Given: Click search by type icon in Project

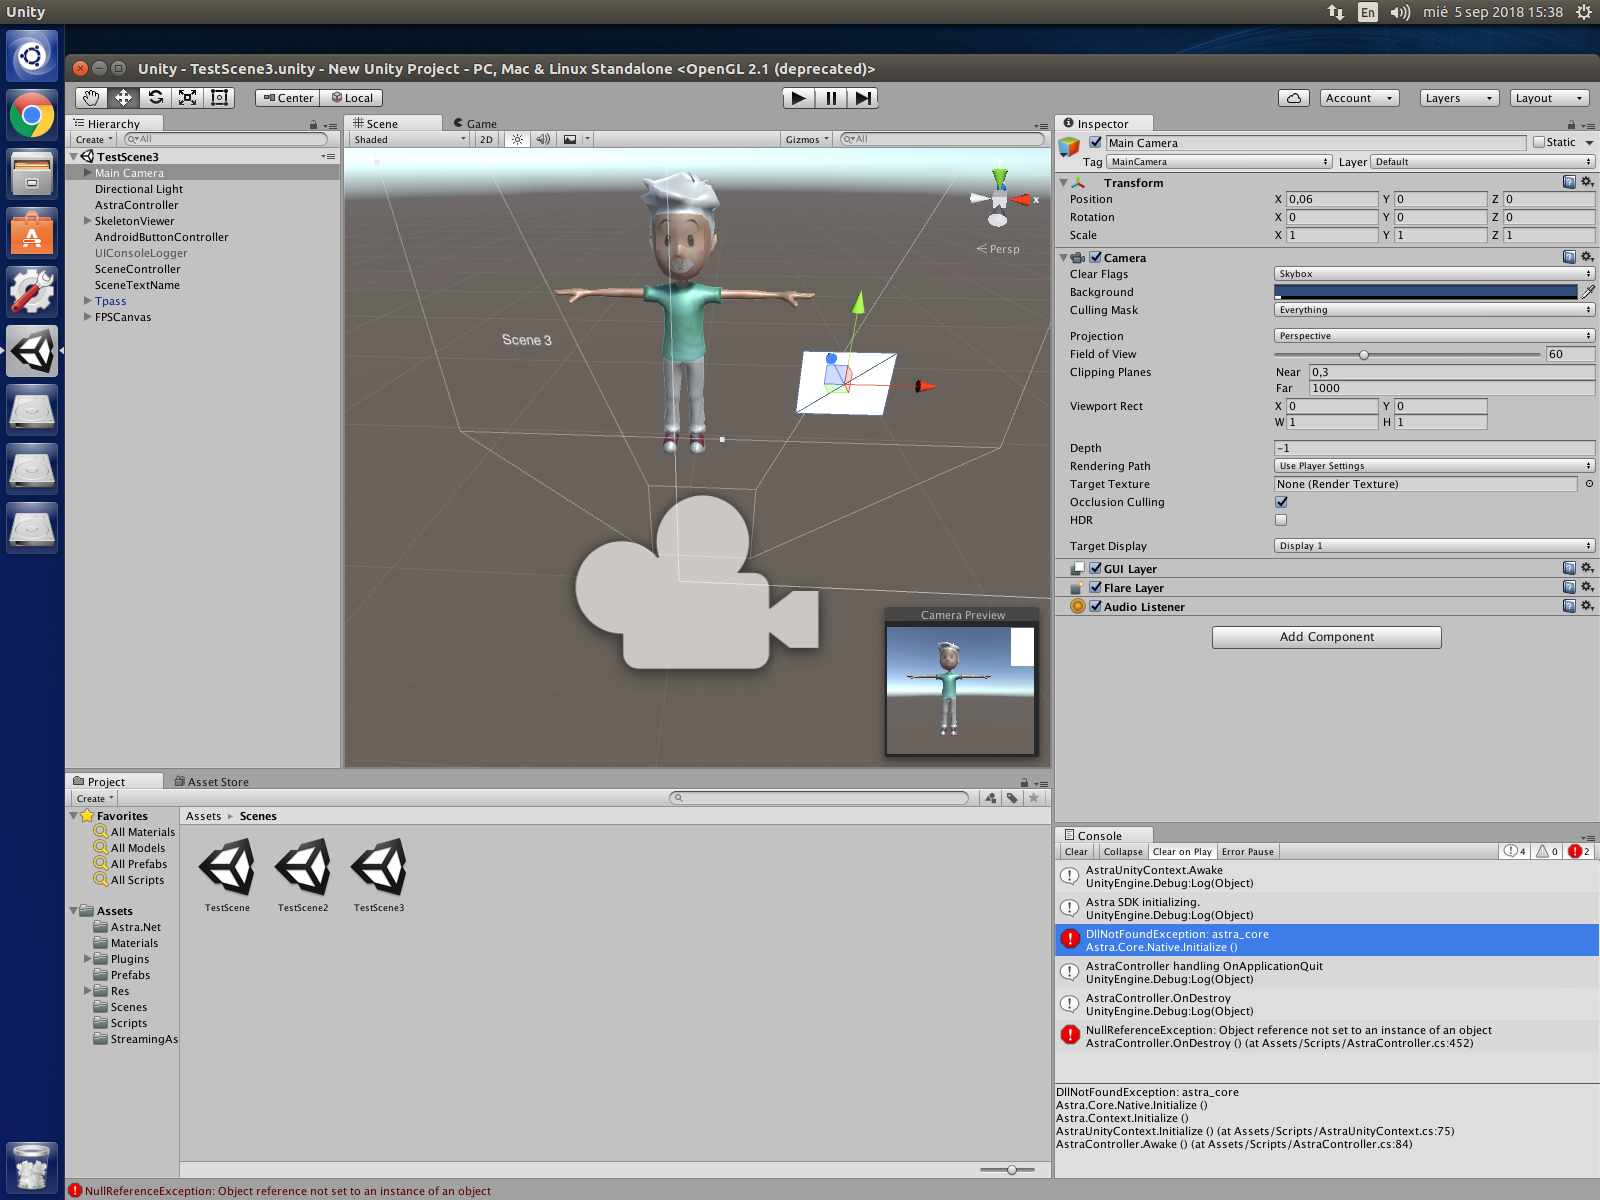Looking at the screenshot, I should point(991,798).
